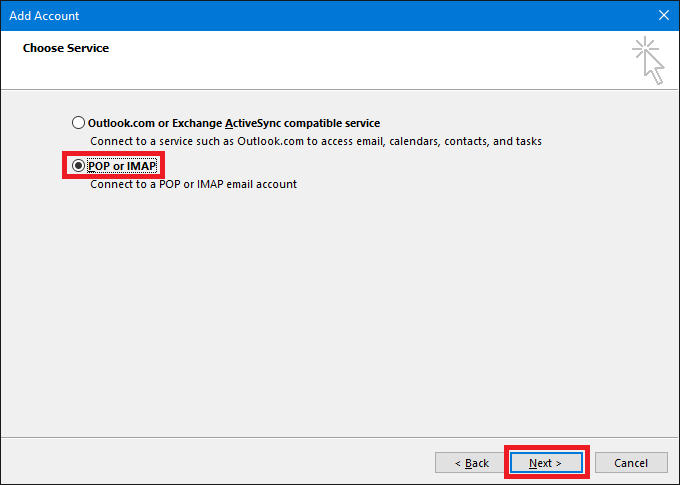Click the "Add Account" title bar text
The height and width of the screenshot is (485, 680).
point(44,15)
